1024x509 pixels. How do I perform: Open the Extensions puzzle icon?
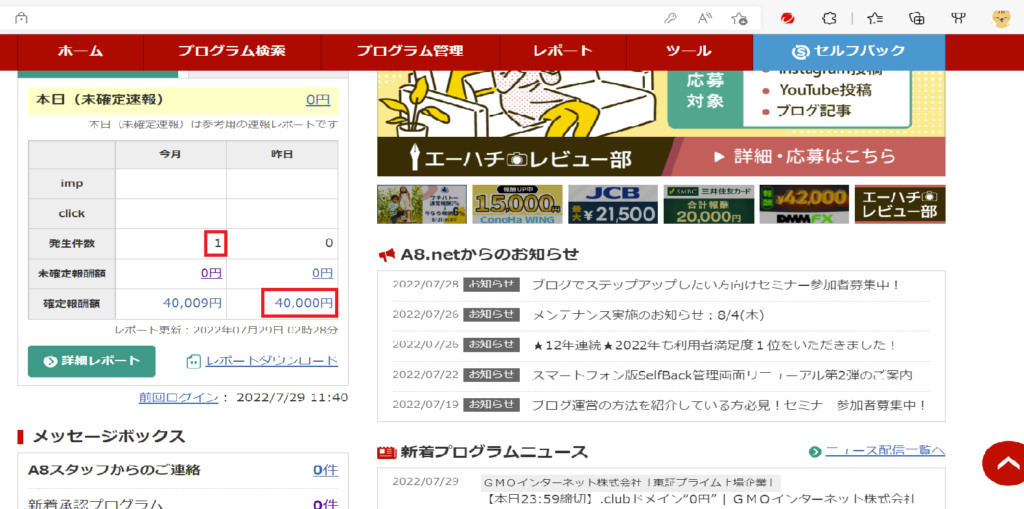click(829, 18)
